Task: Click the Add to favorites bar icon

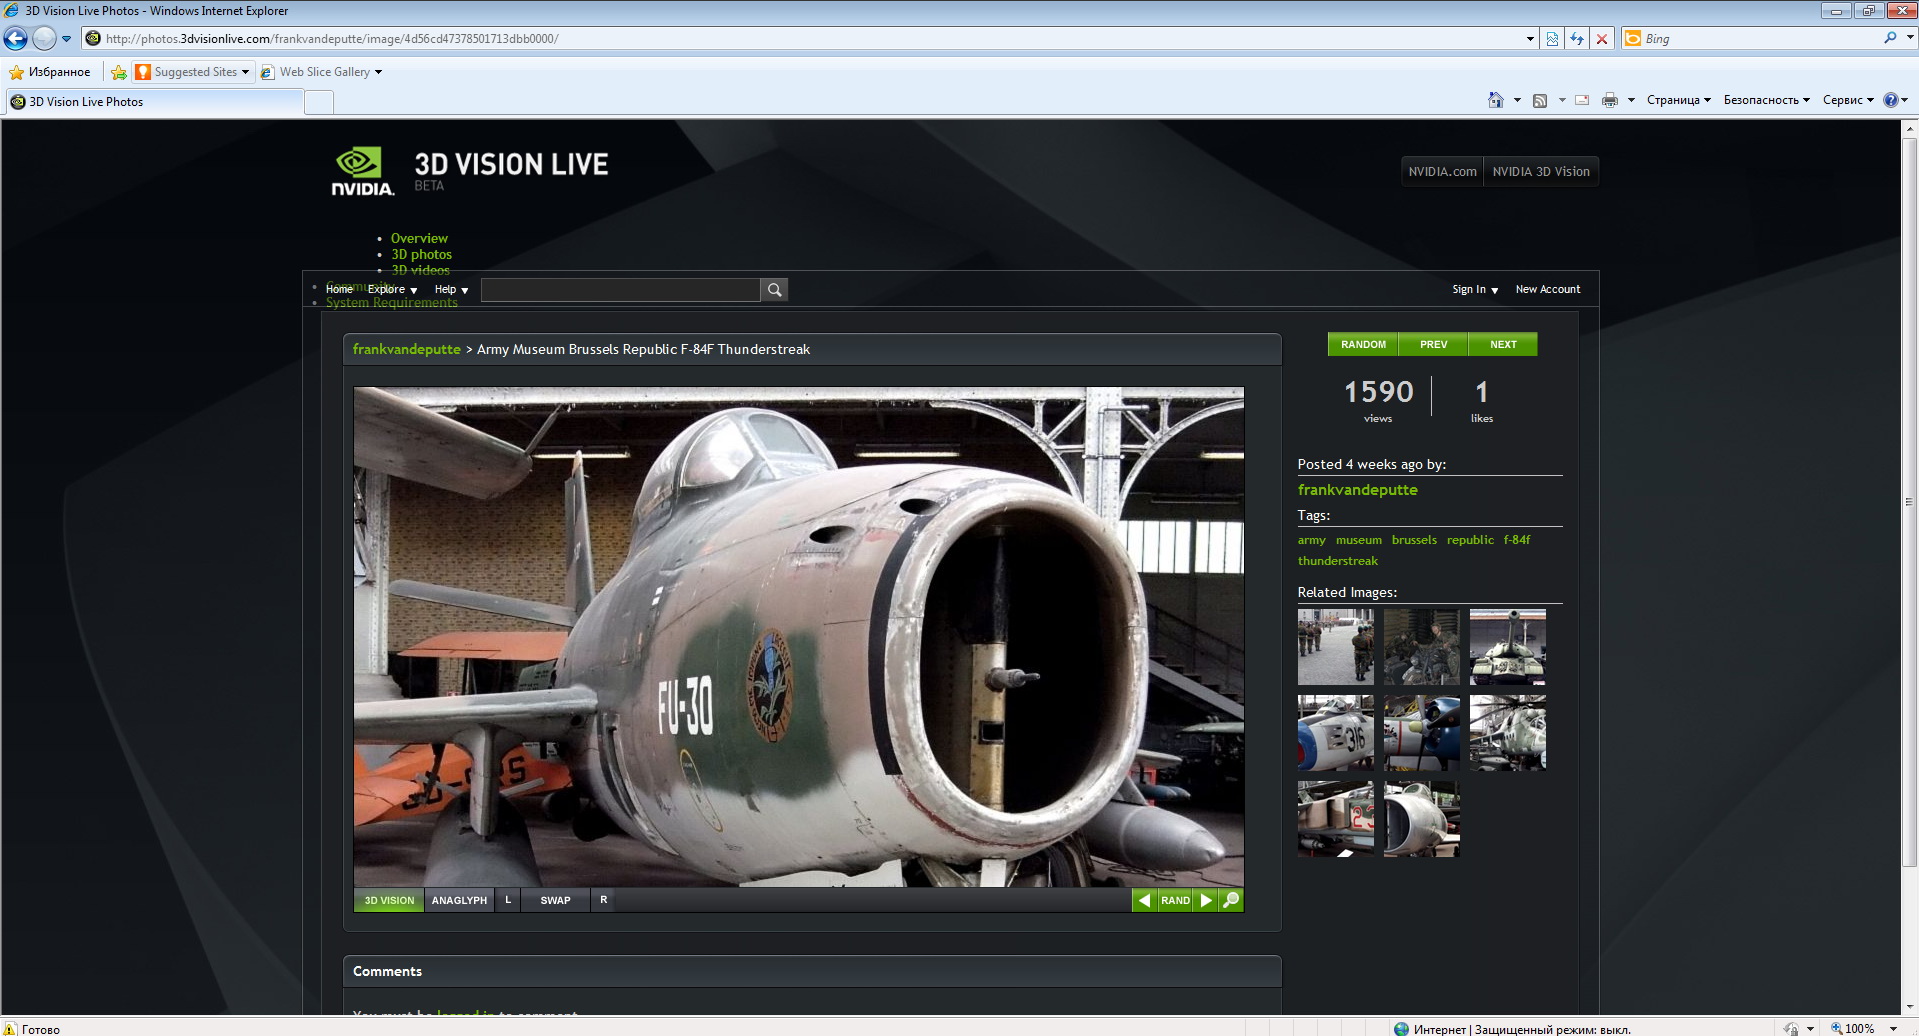Action: click(119, 72)
